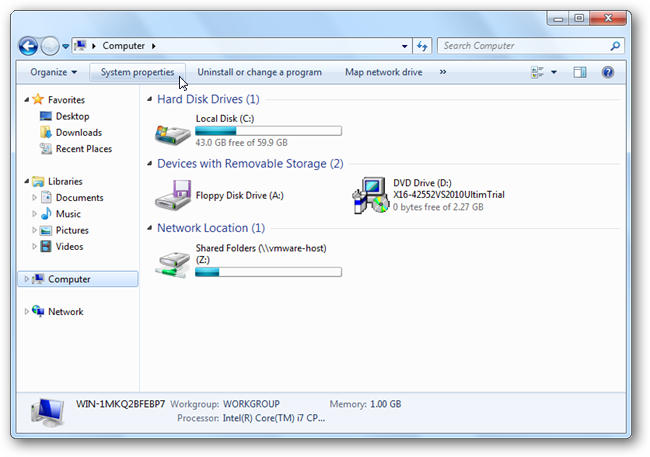The image size is (650, 457).
Task: Select Libraries in navigation pane
Action: tap(65, 182)
